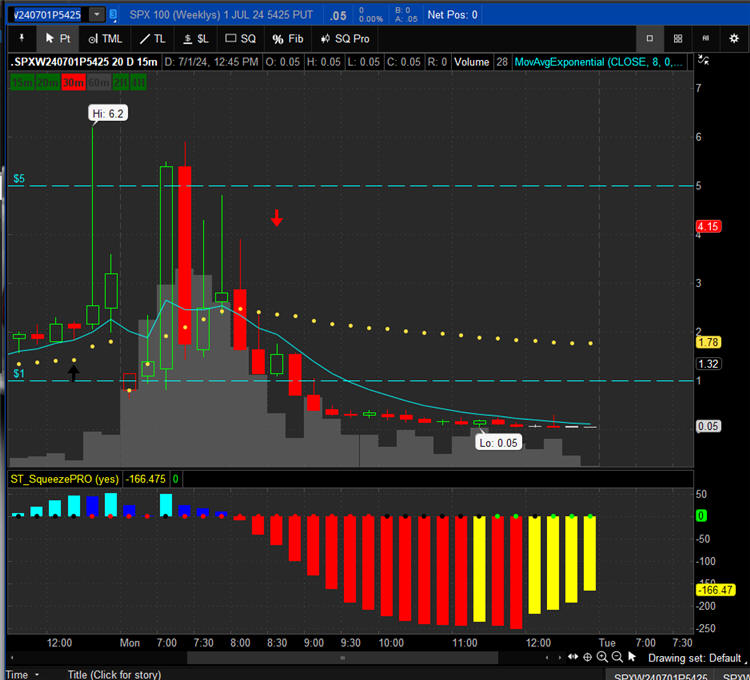Click the pin icon in drawing toolbar

coord(21,38)
